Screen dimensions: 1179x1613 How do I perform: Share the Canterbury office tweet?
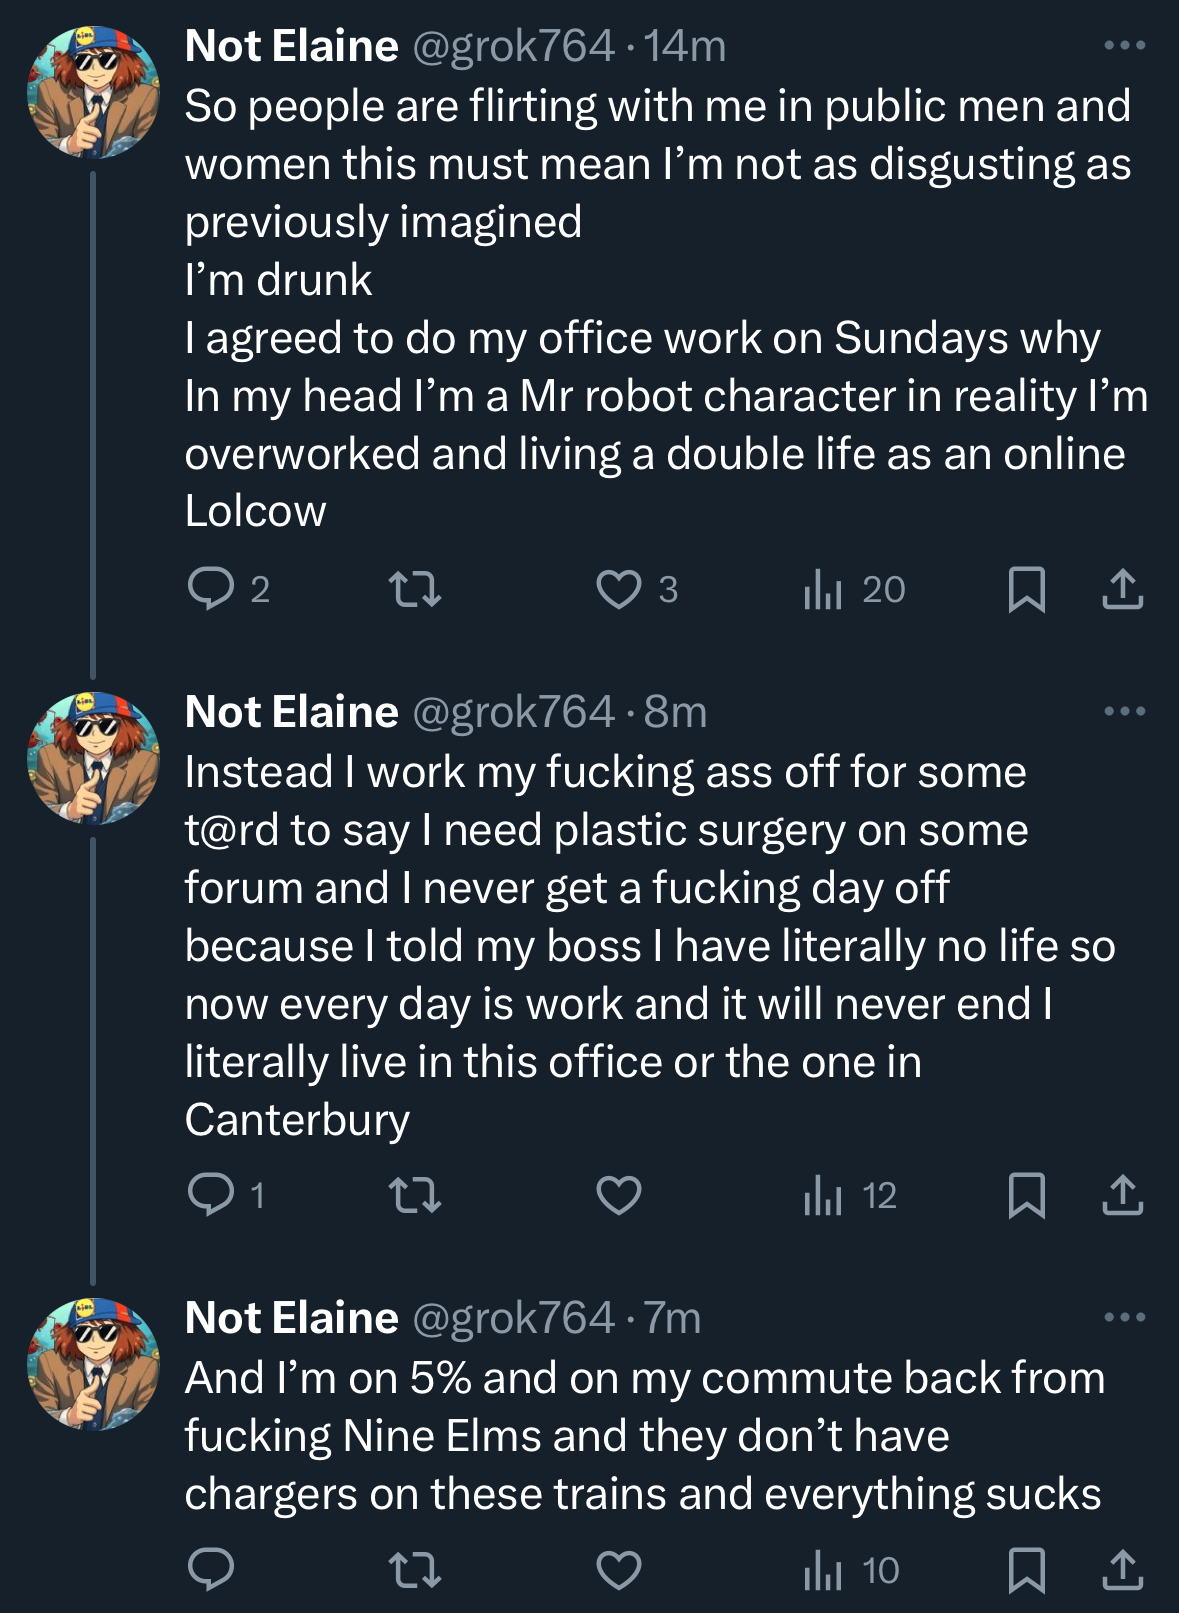tap(1122, 1195)
